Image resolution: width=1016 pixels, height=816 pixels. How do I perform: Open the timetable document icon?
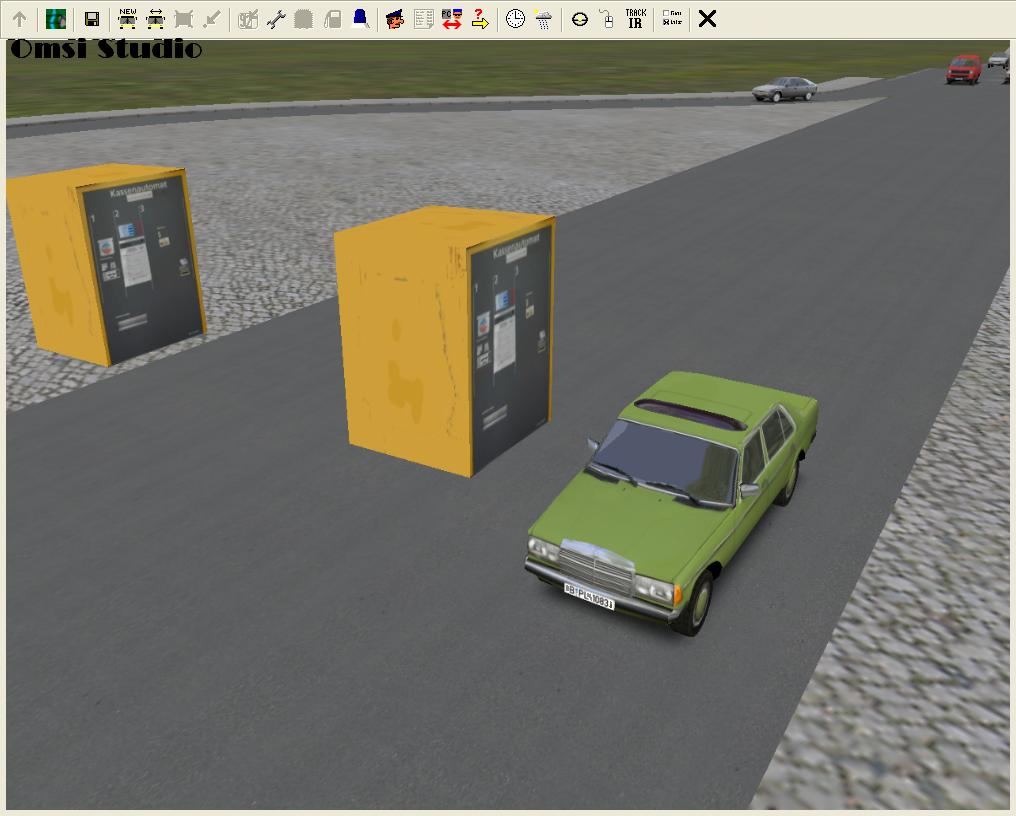[423, 19]
